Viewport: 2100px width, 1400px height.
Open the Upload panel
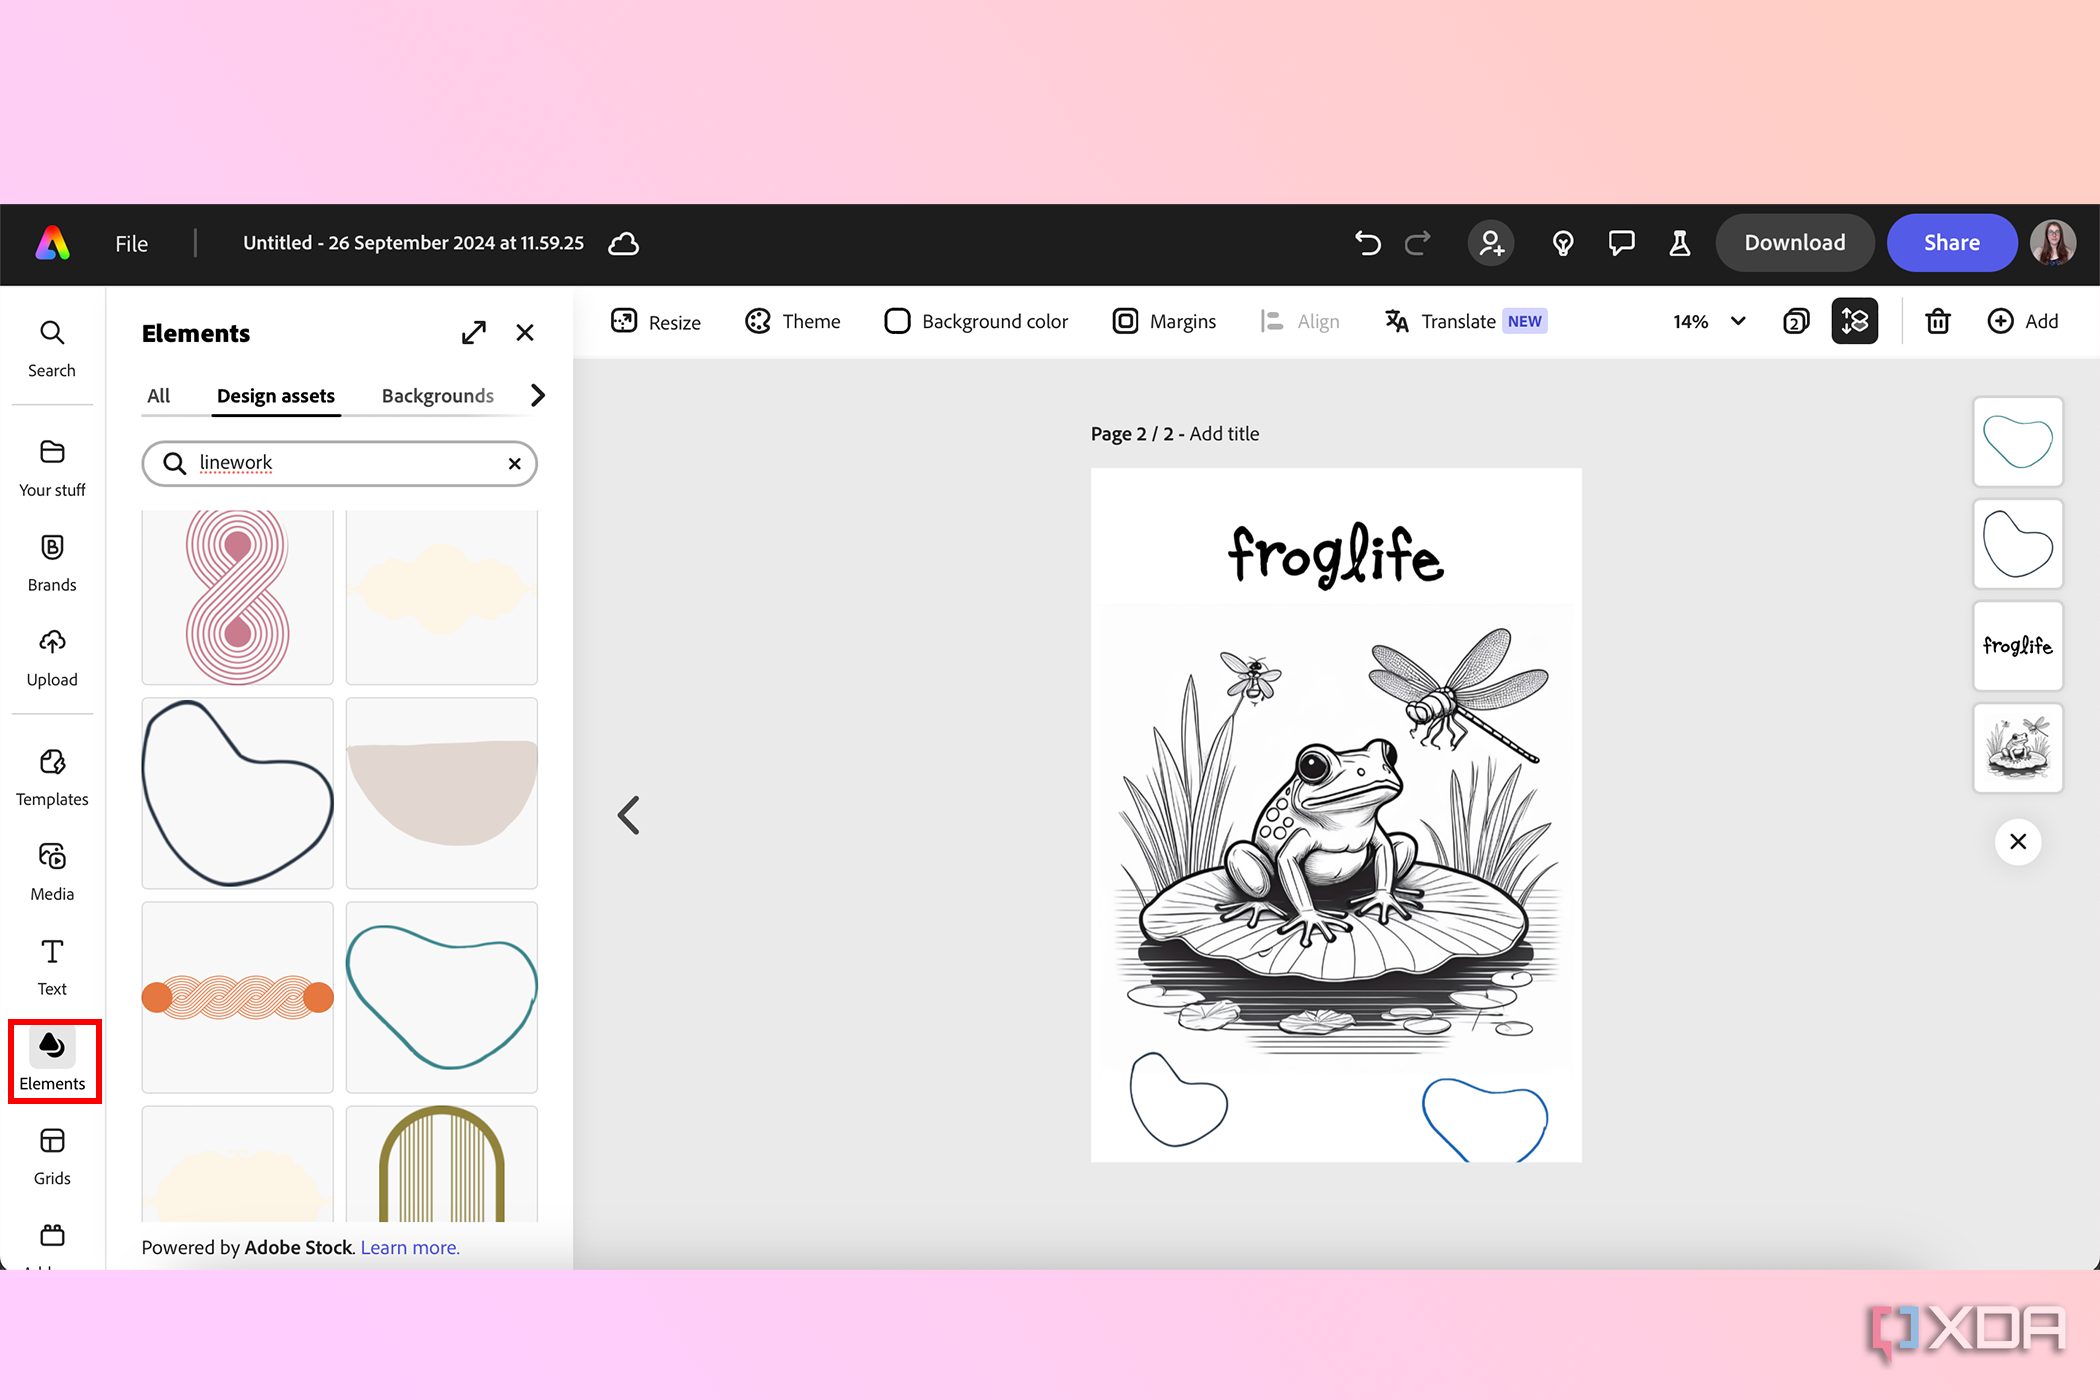[x=52, y=658]
